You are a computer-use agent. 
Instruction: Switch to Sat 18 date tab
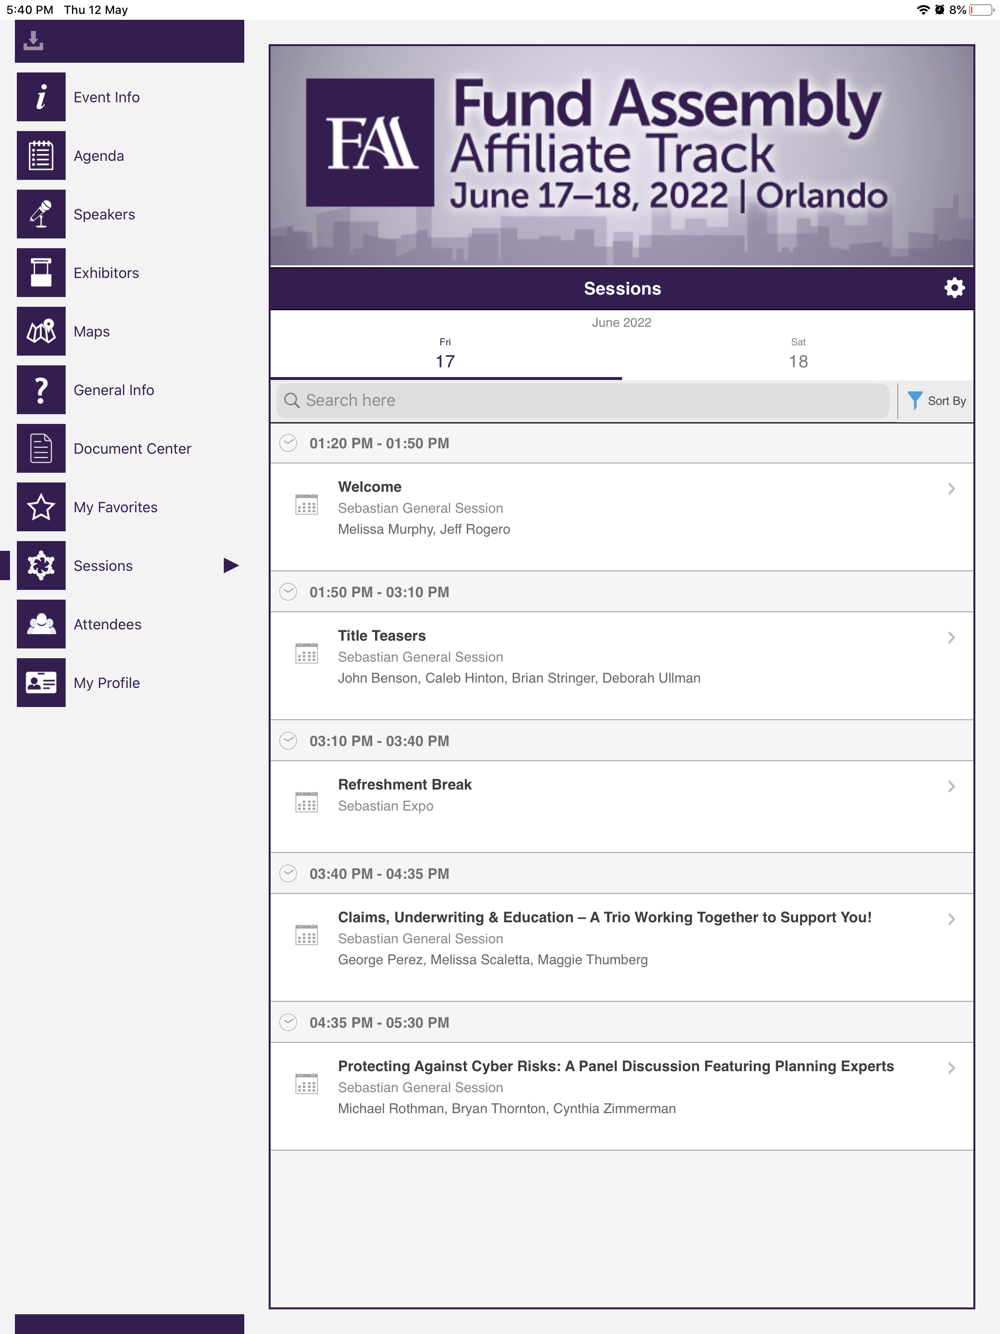798,354
